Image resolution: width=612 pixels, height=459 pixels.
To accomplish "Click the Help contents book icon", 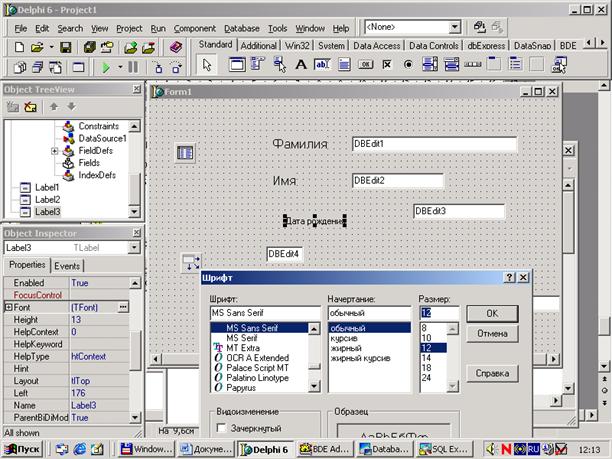I will (176, 47).
